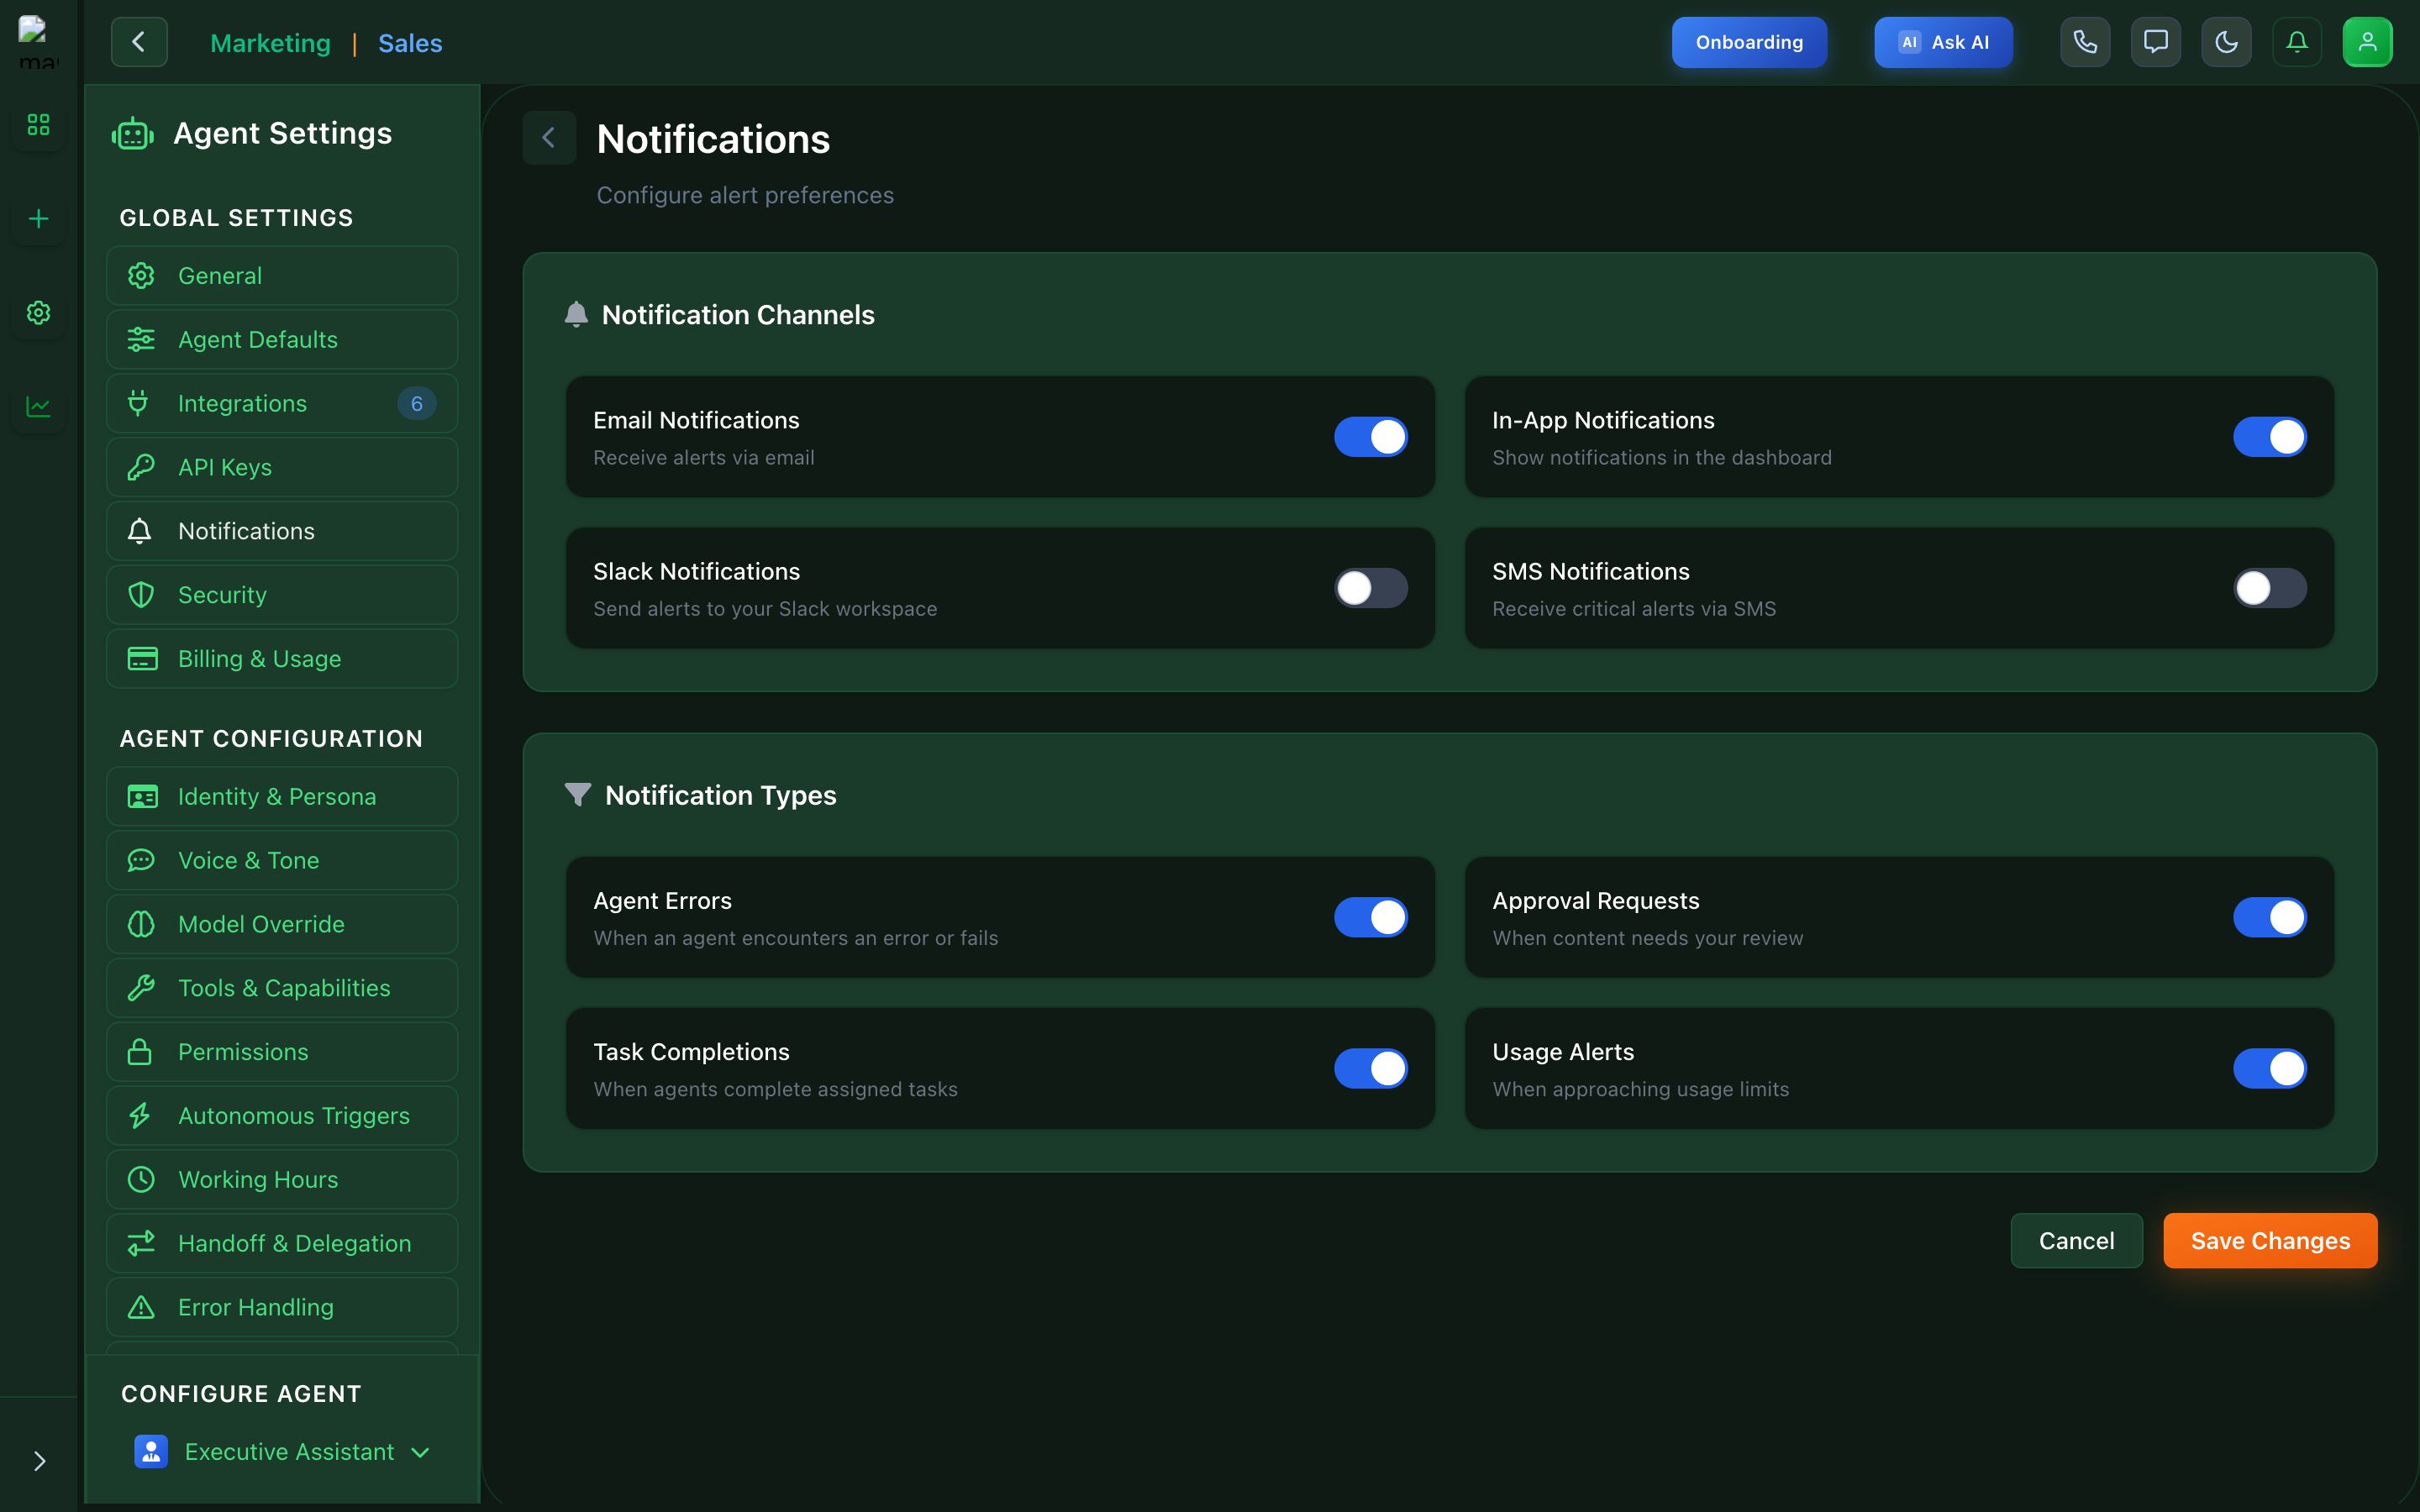Image resolution: width=2420 pixels, height=1512 pixels.
Task: Turn off Usage Alerts toggle
Action: 2269,1068
